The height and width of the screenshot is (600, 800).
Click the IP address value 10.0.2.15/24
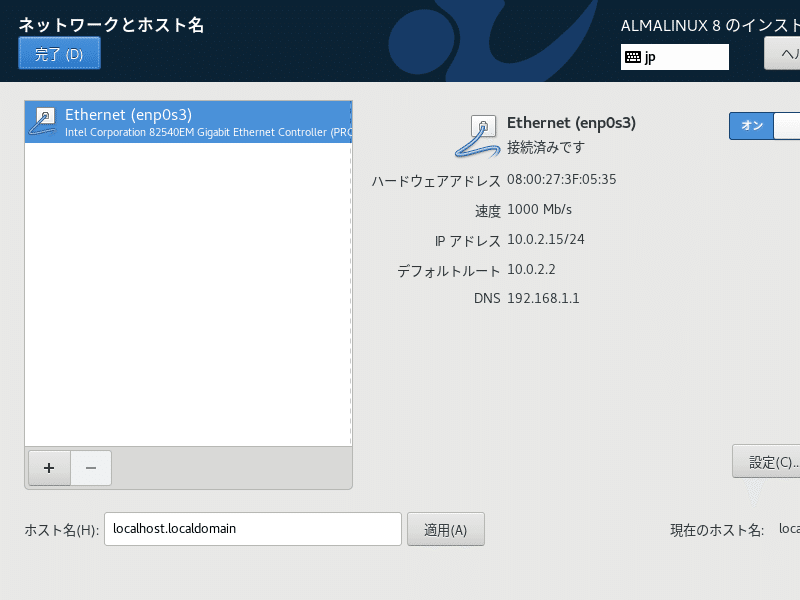pos(545,239)
